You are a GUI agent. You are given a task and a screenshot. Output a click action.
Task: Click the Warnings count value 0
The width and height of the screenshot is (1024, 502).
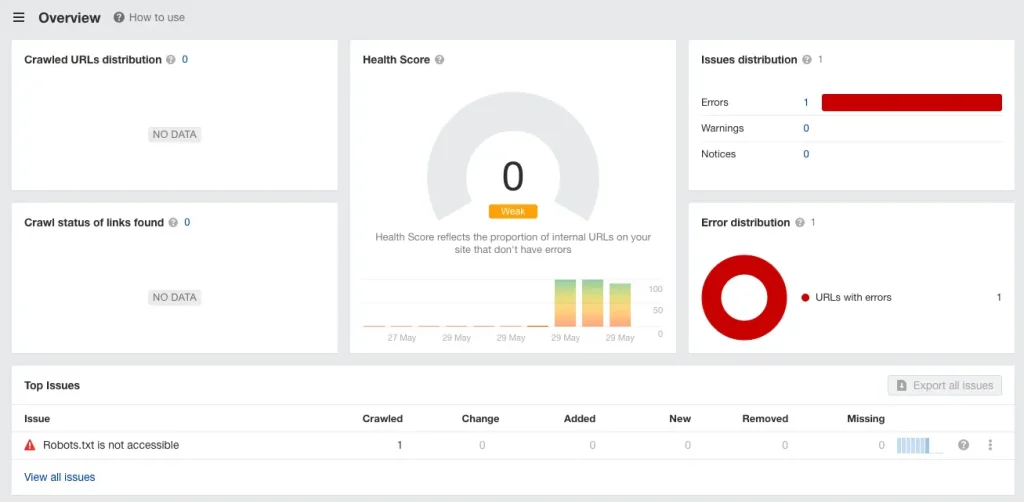pyautogui.click(x=806, y=129)
